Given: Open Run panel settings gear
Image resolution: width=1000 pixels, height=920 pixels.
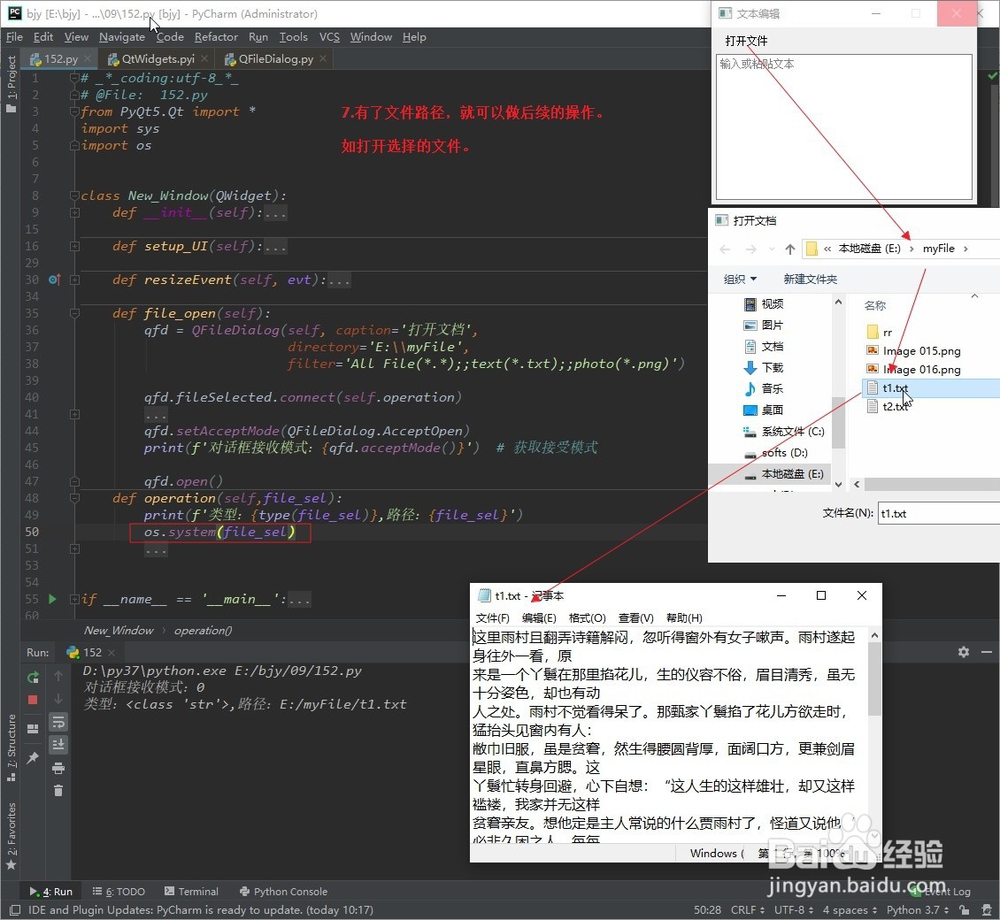Looking at the screenshot, I should click(963, 652).
